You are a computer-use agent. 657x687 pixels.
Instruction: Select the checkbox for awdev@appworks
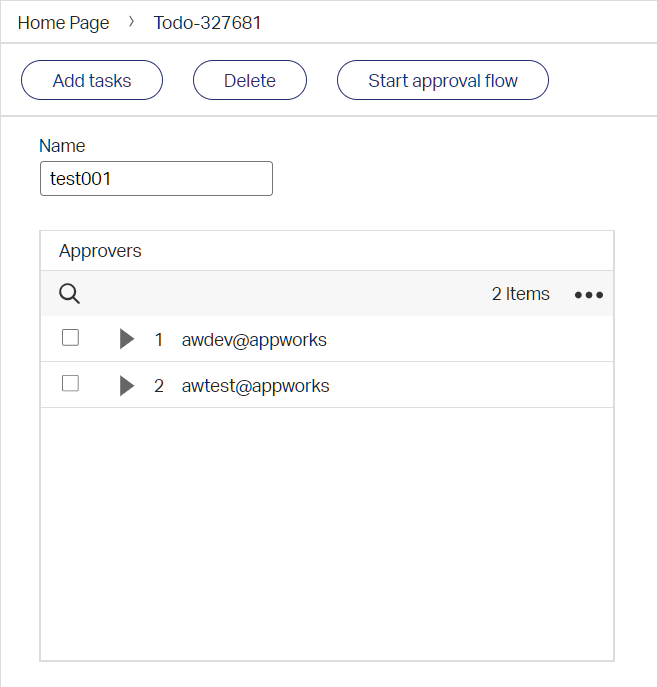70,338
